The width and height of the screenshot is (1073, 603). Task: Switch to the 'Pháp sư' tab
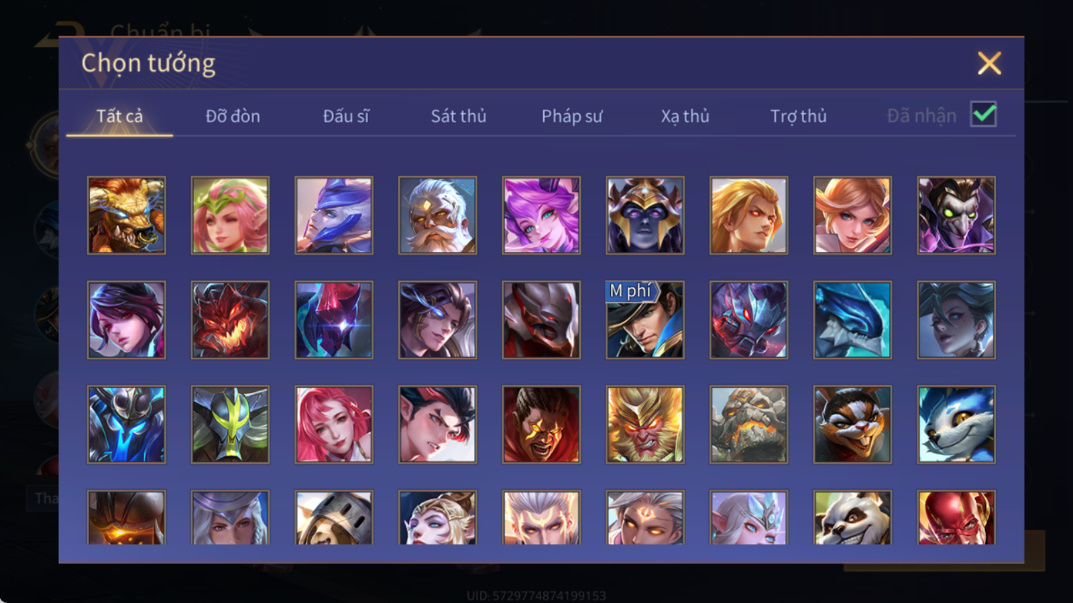point(572,116)
